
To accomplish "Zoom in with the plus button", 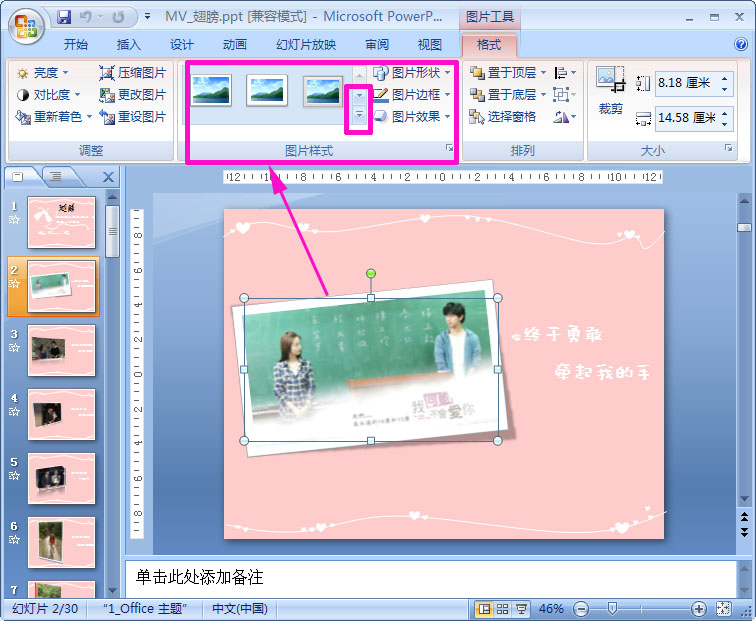I will pos(699,609).
